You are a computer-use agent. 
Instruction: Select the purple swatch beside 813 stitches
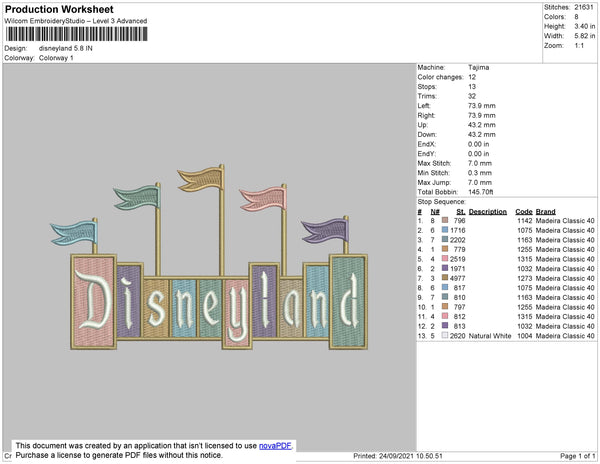[445, 326]
